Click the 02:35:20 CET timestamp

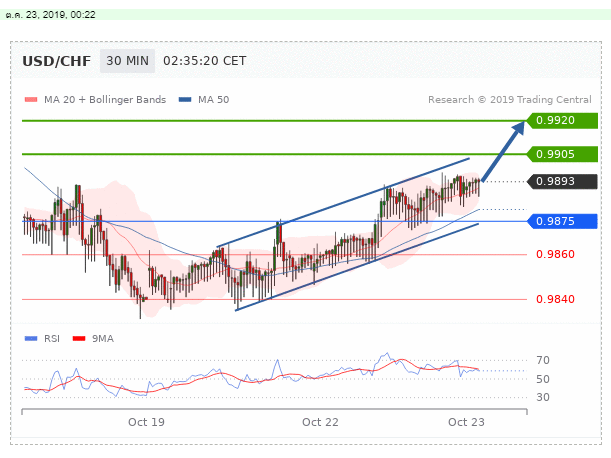click(205, 61)
